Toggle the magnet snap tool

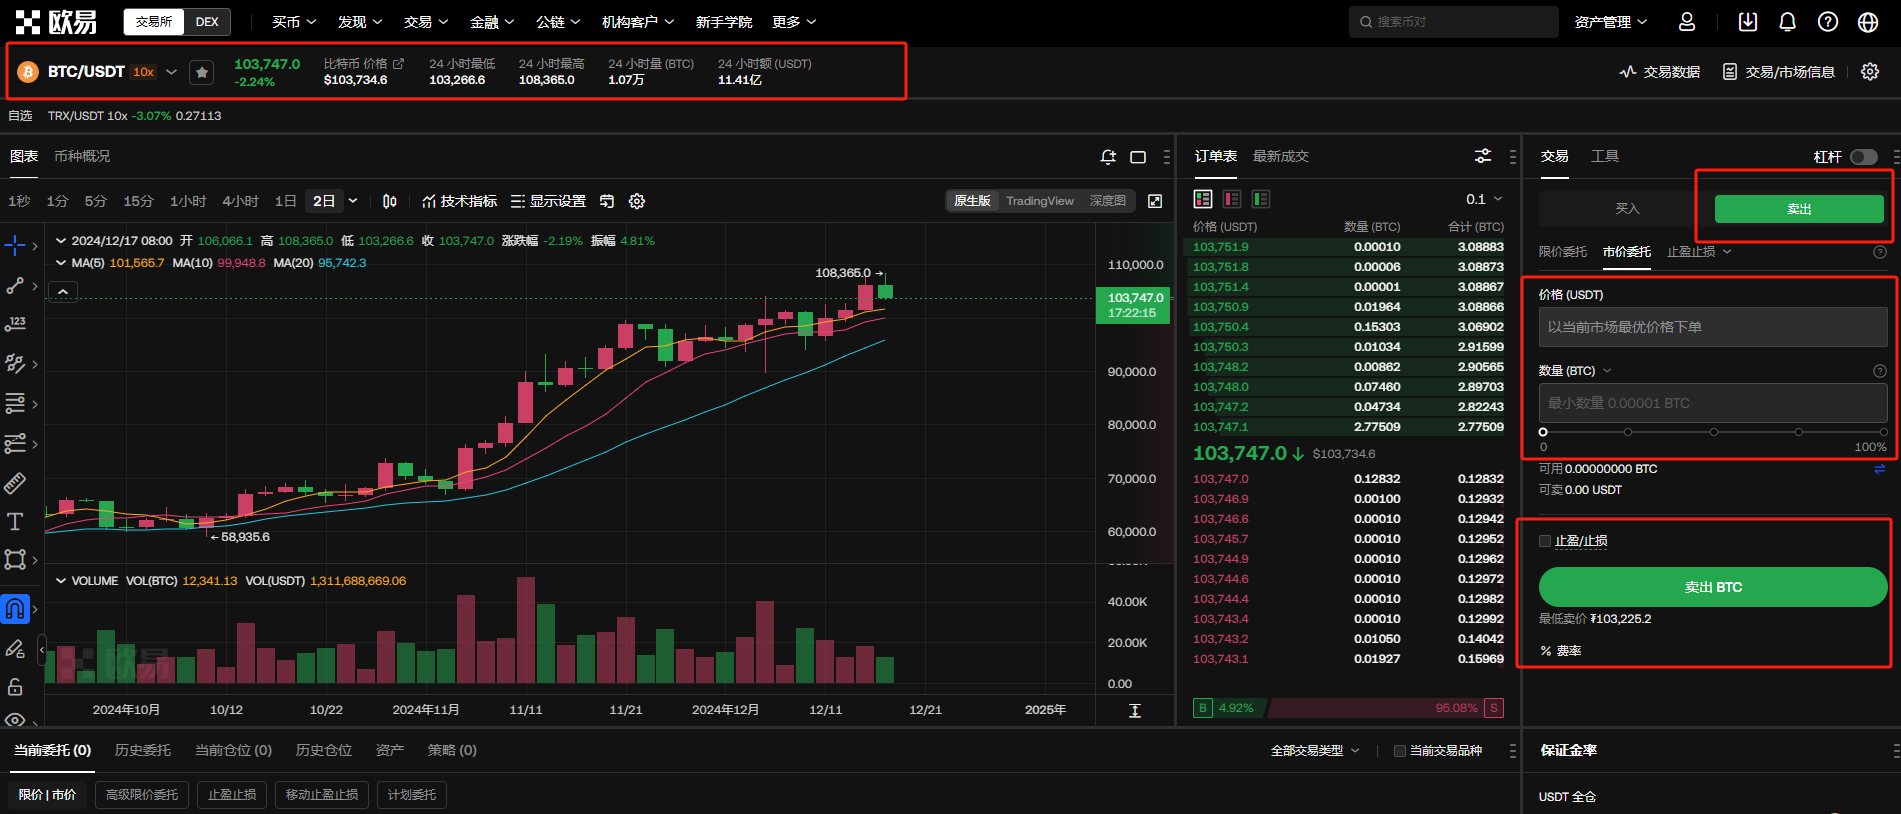tap(15, 608)
